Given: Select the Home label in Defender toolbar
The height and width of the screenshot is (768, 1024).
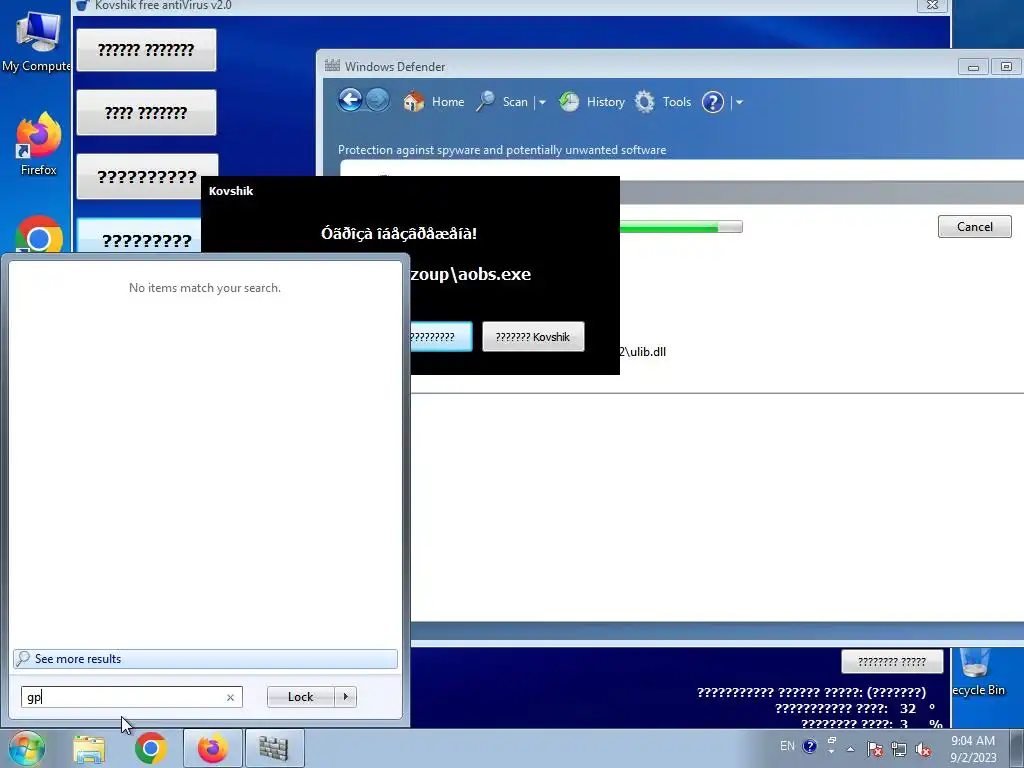Looking at the screenshot, I should (448, 102).
